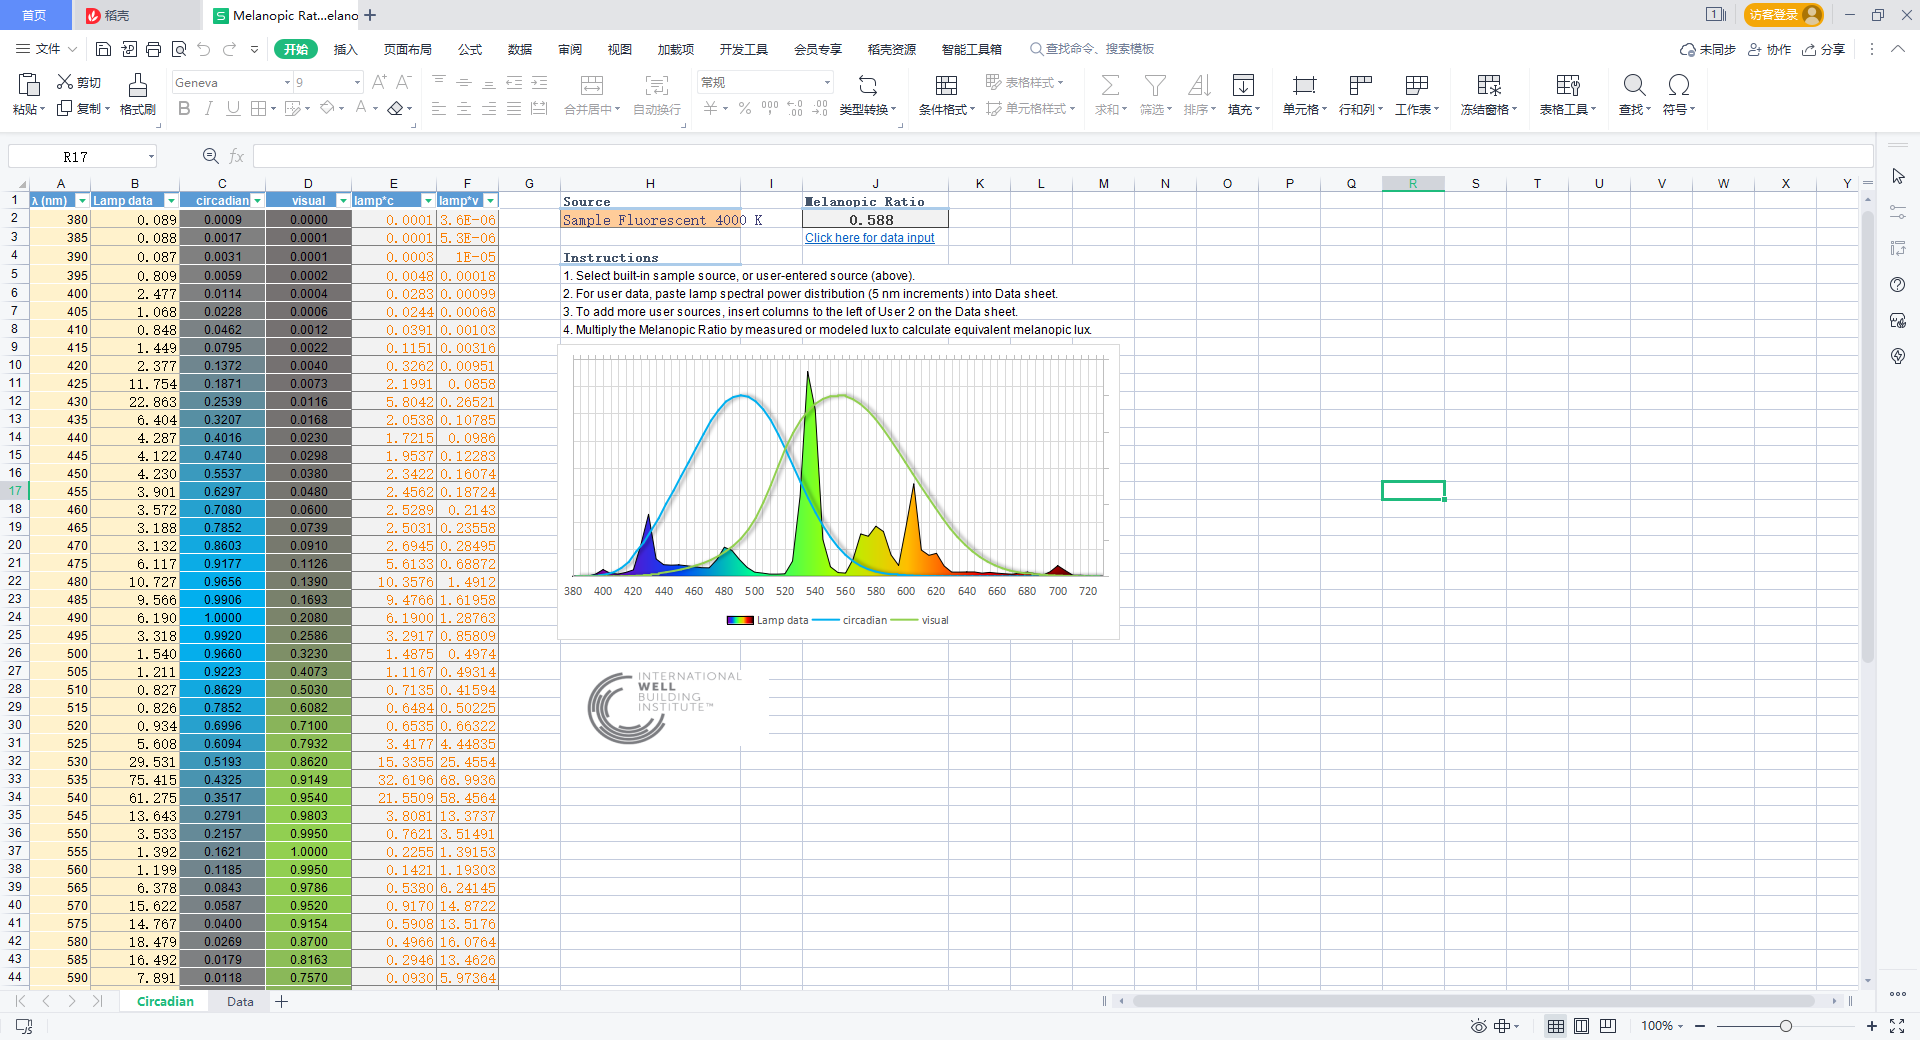Viewport: 1920px width, 1040px height.
Task: Open the 公式 (Formulas) ribbon tab
Action: (470, 49)
